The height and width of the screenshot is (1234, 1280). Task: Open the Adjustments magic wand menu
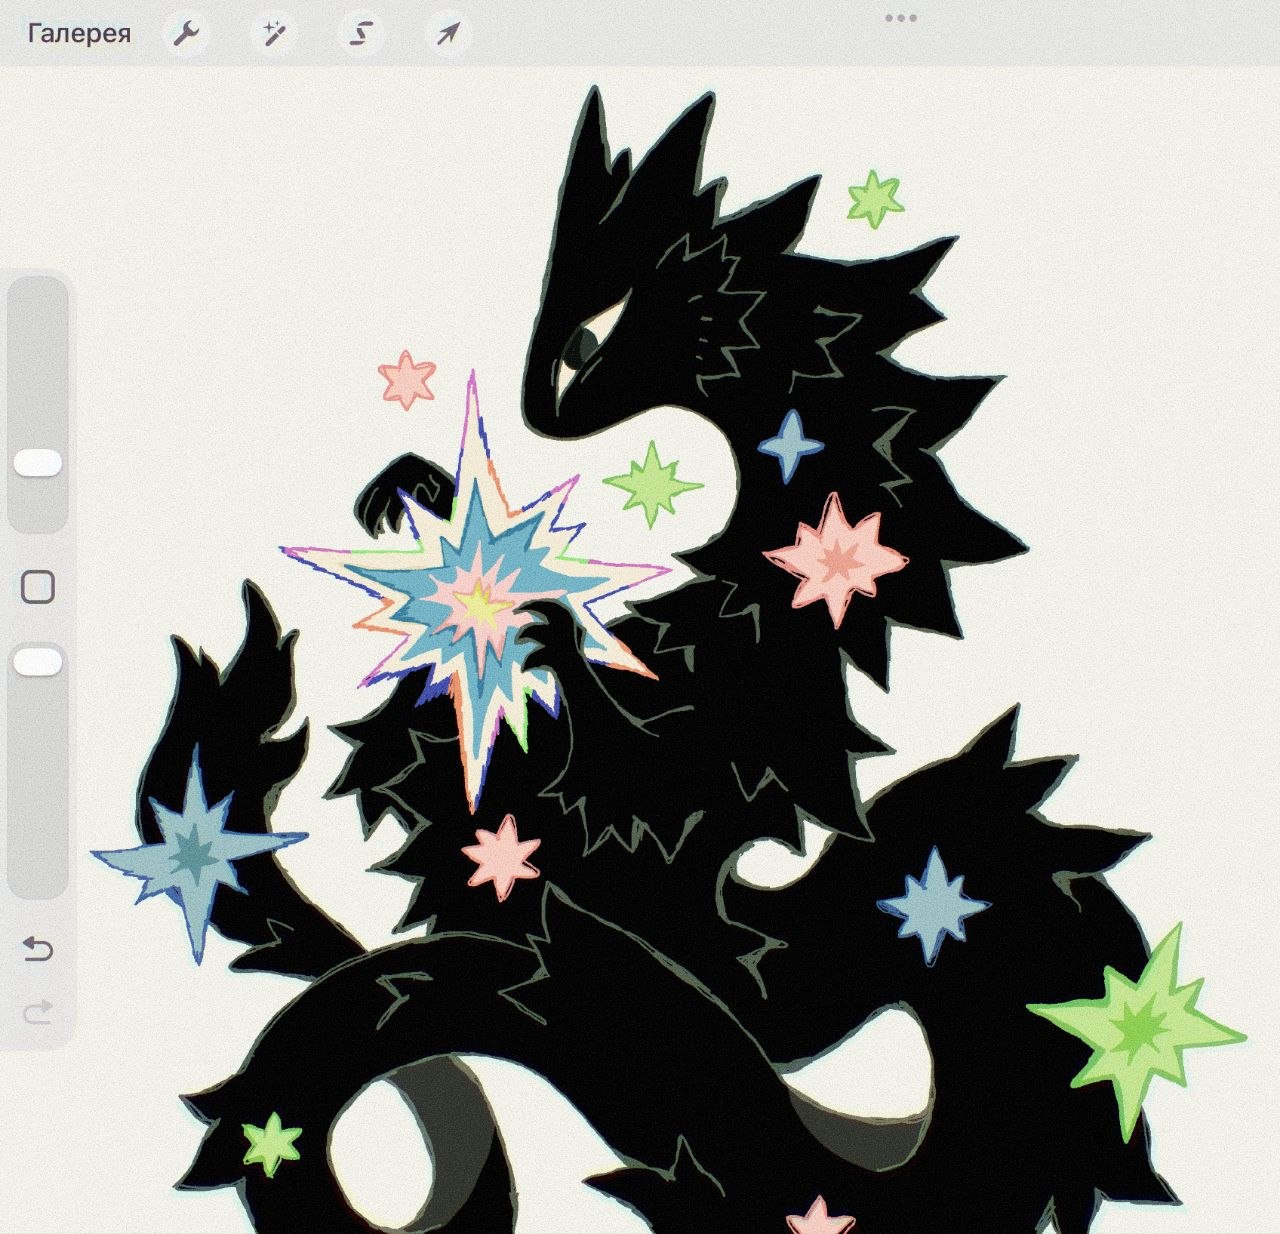273,34
